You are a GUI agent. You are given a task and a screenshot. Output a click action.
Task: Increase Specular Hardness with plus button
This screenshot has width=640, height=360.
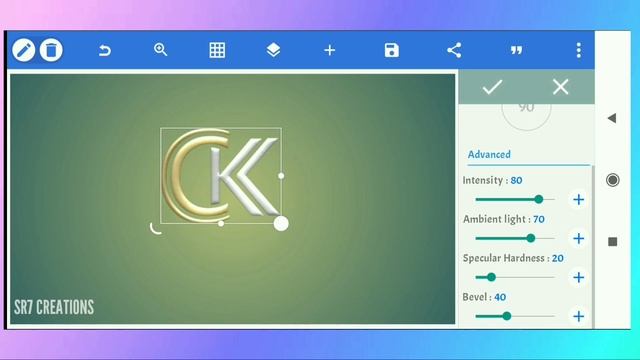[578, 278]
